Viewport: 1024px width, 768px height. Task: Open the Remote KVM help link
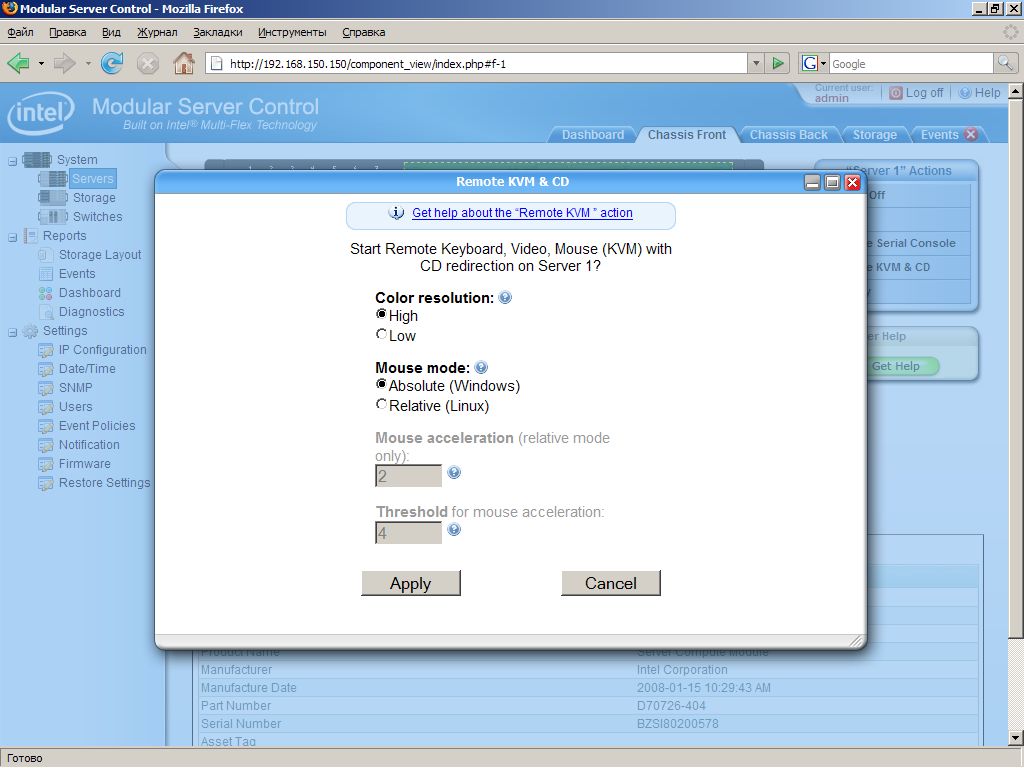pyautogui.click(x=522, y=213)
